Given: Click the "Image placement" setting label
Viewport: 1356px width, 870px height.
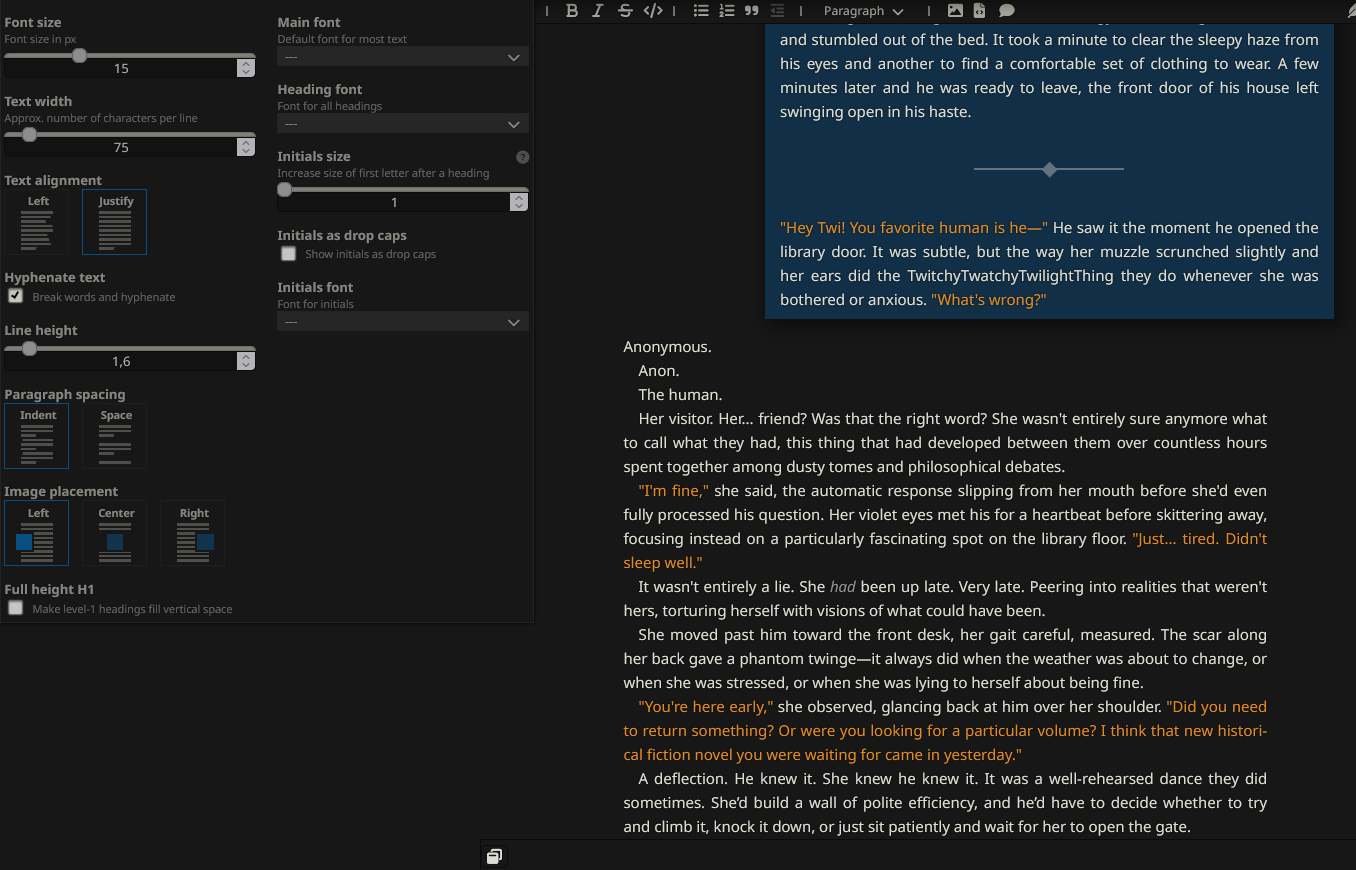Looking at the screenshot, I should (61, 492).
